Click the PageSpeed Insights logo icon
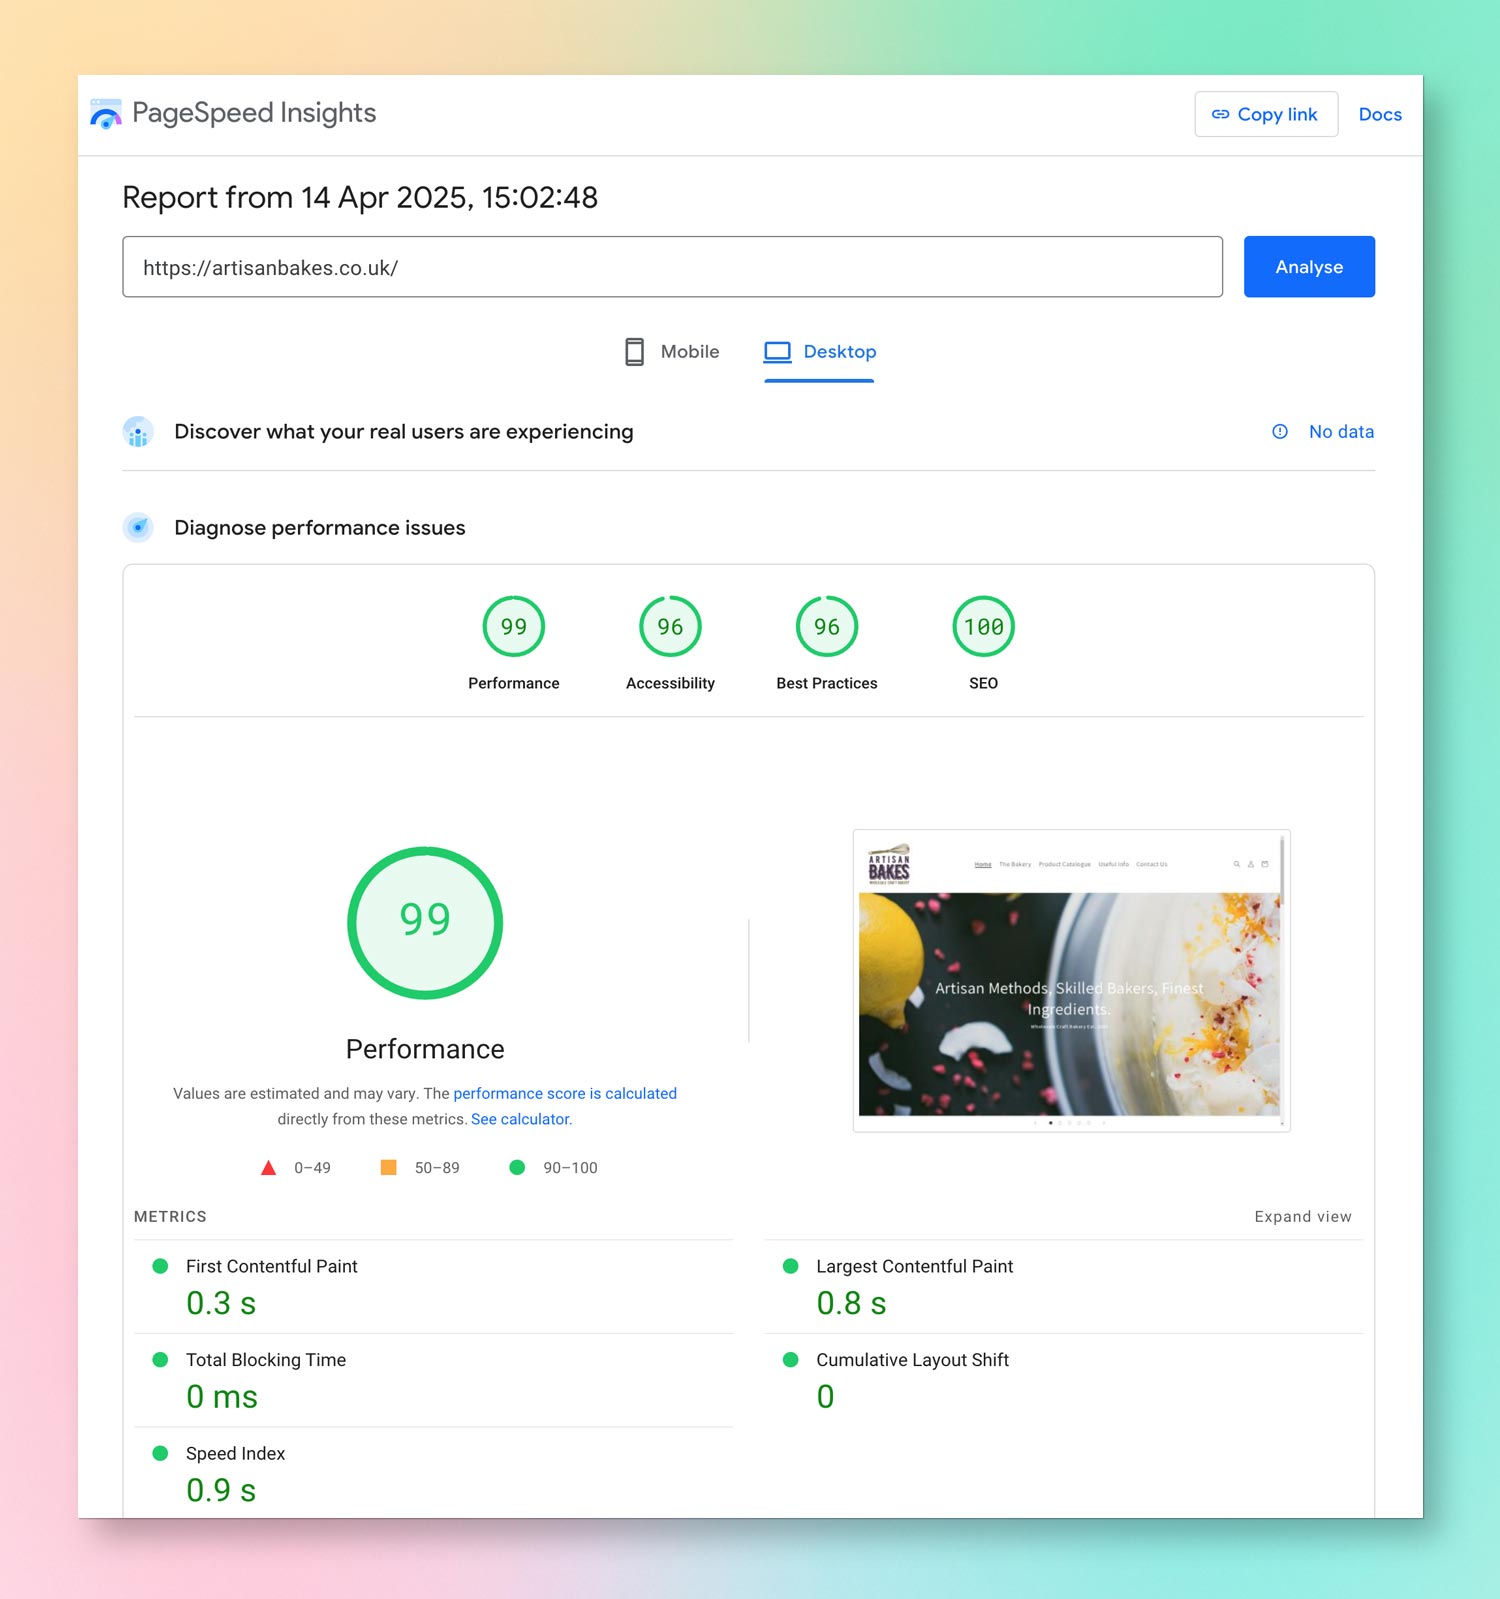The width and height of the screenshot is (1500, 1599). (106, 114)
